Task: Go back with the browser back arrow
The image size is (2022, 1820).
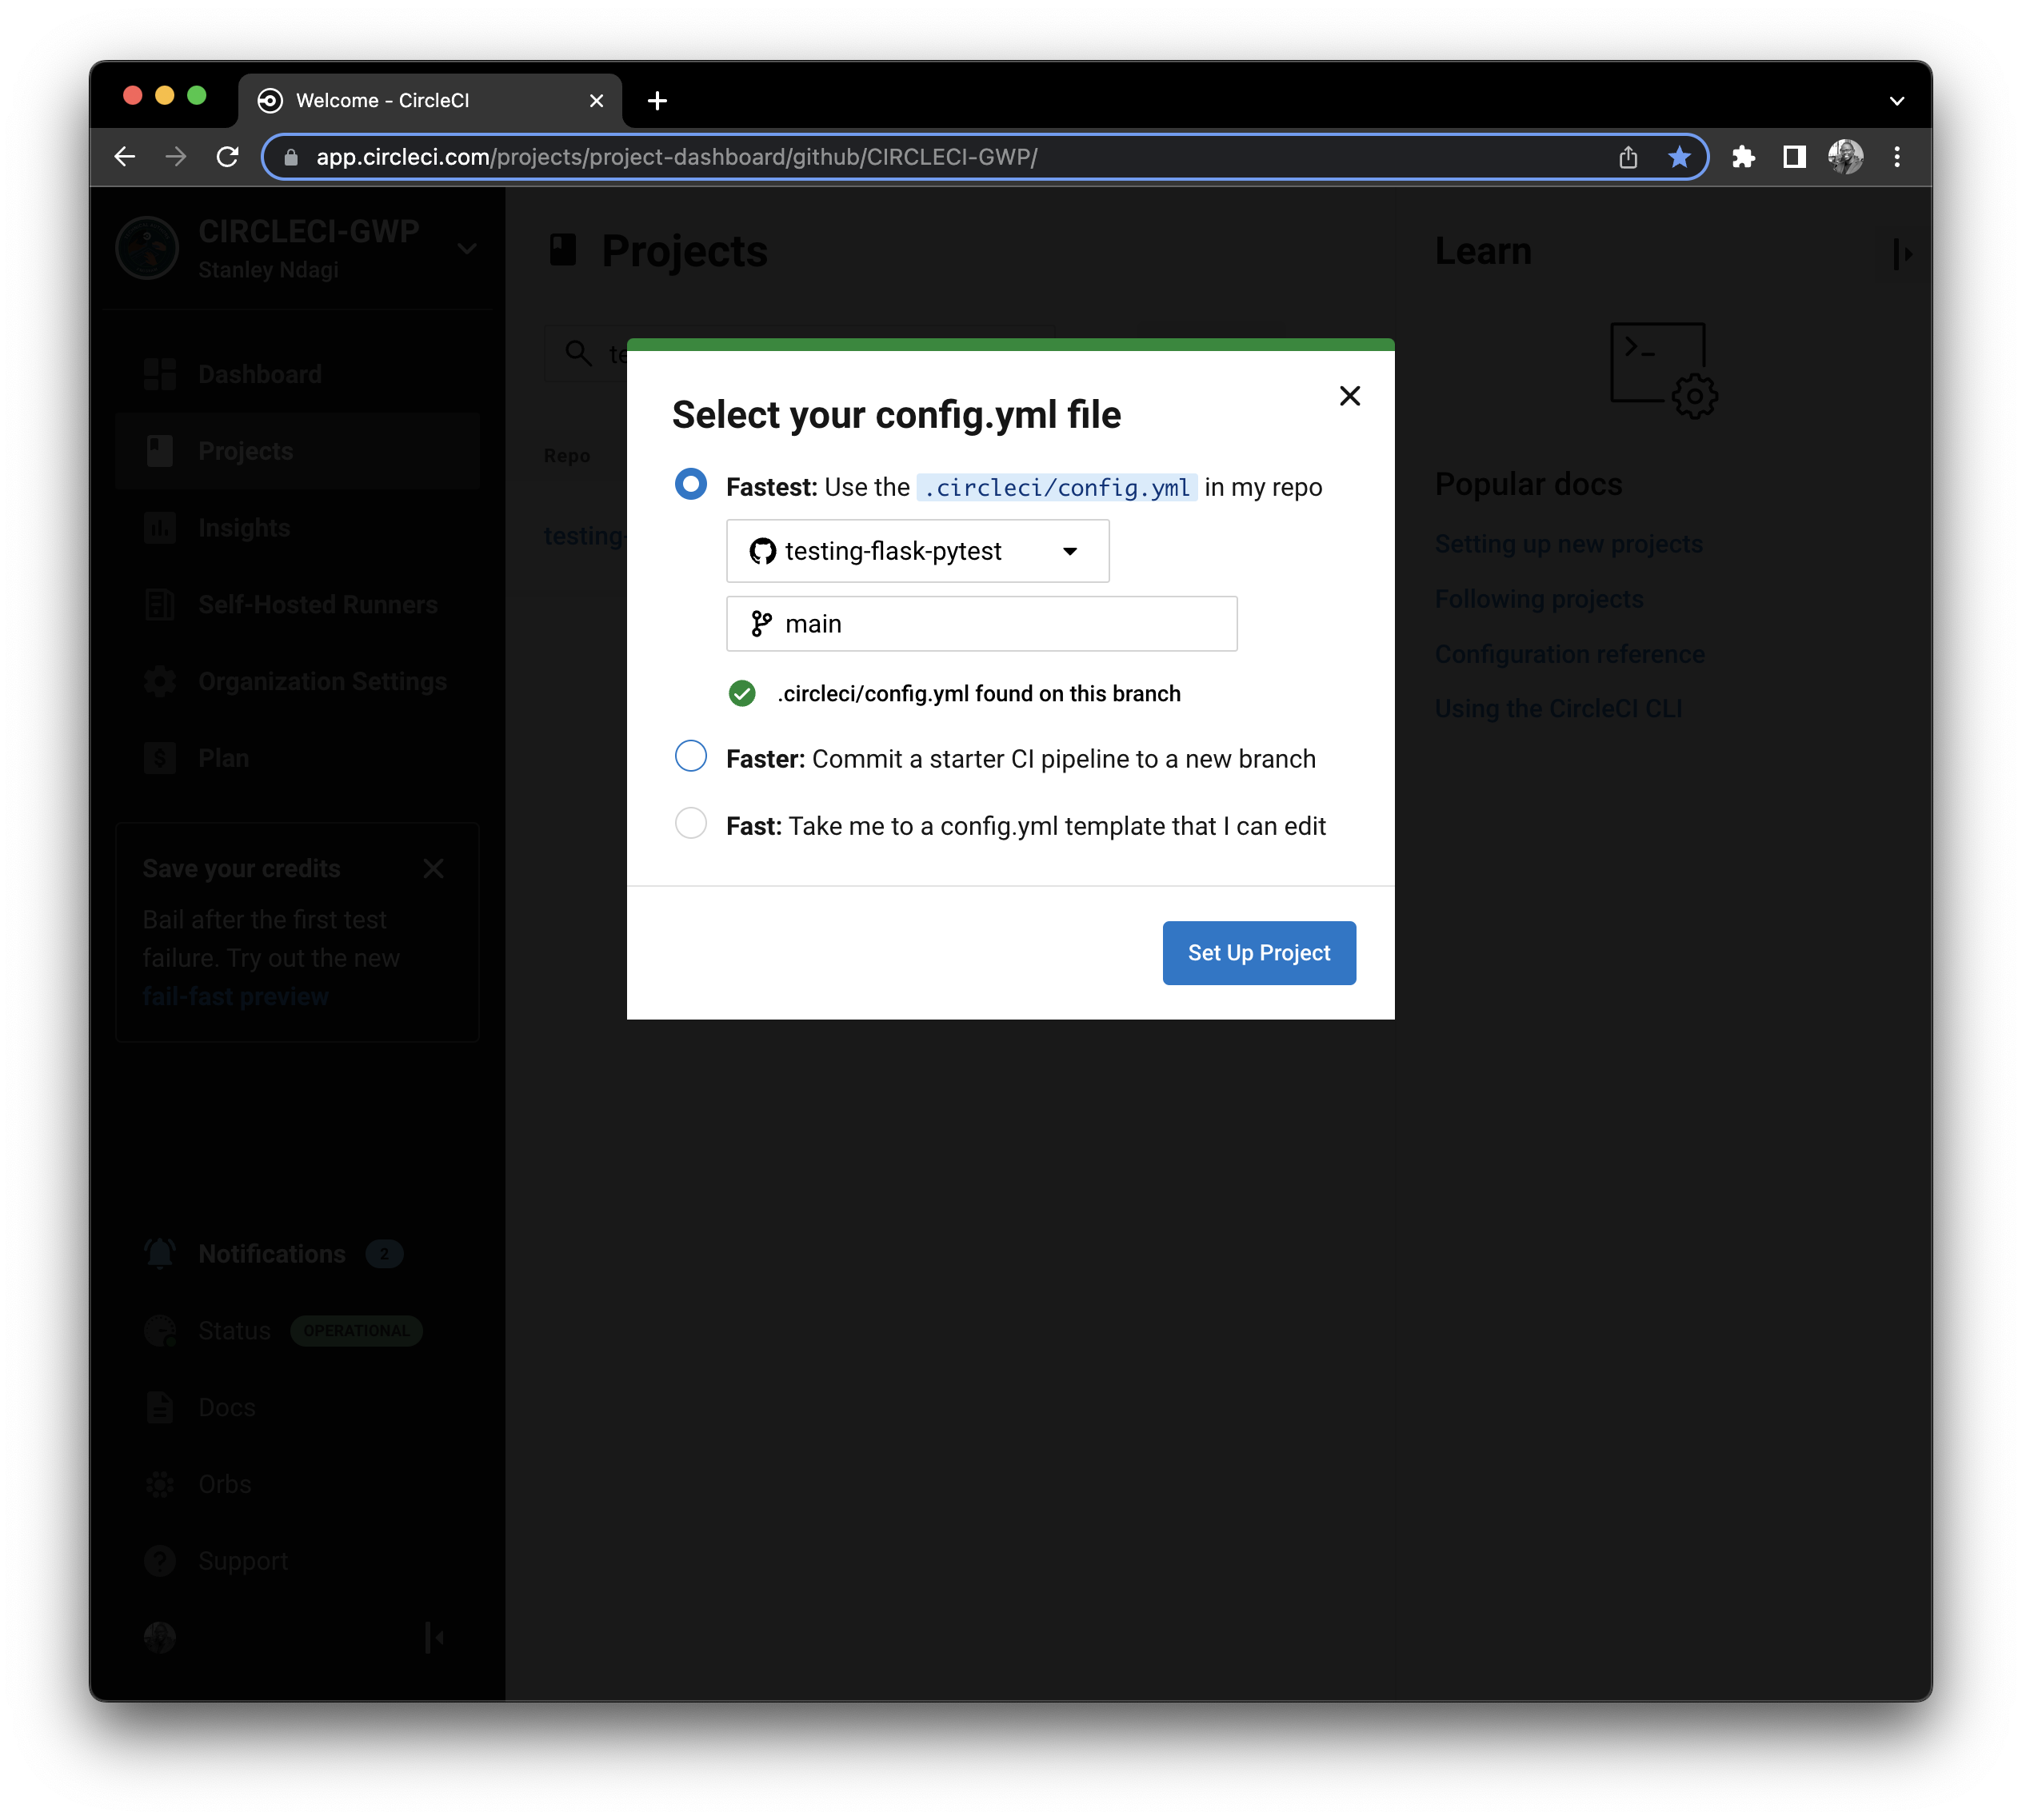Action: click(125, 157)
